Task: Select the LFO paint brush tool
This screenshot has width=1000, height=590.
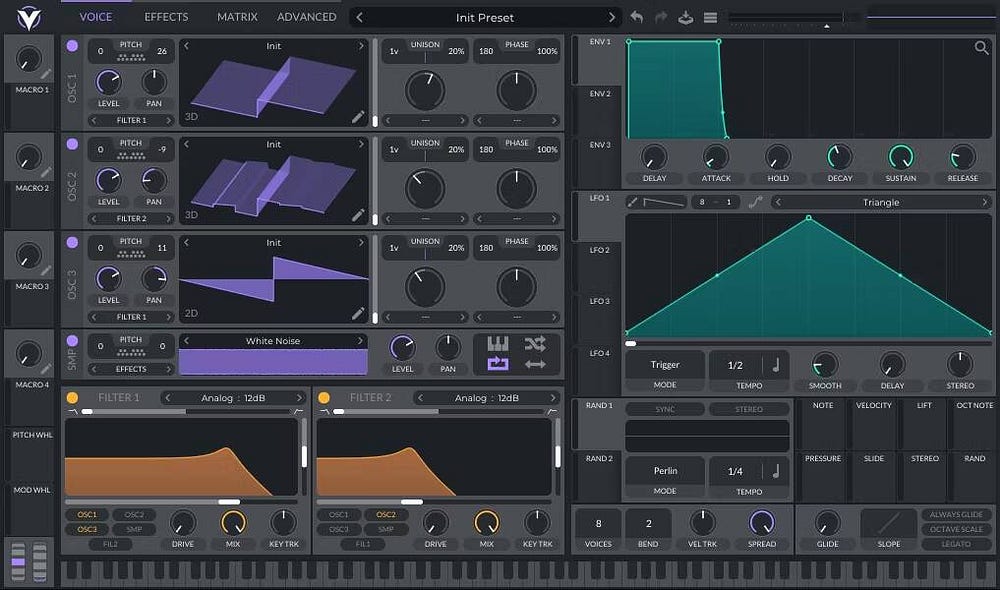Action: [x=632, y=202]
